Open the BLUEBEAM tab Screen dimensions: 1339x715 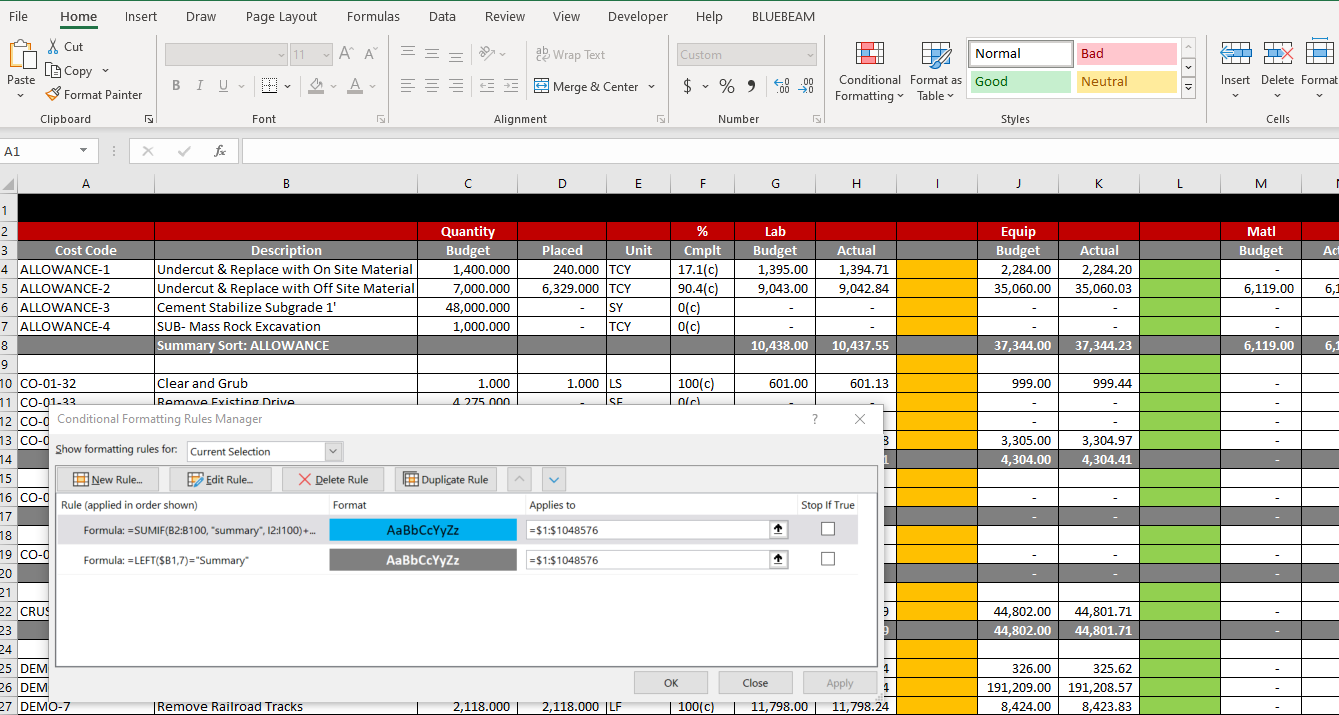pos(783,16)
